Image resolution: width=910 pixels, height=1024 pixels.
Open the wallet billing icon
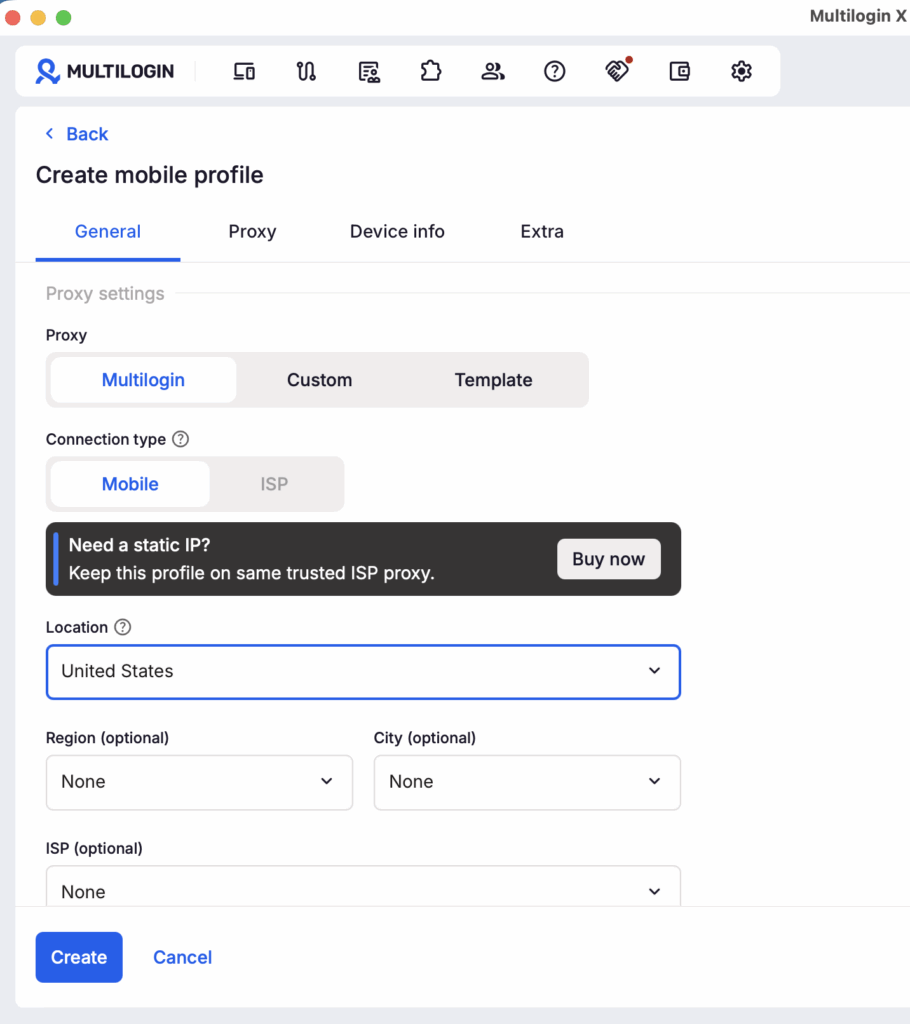click(x=679, y=71)
